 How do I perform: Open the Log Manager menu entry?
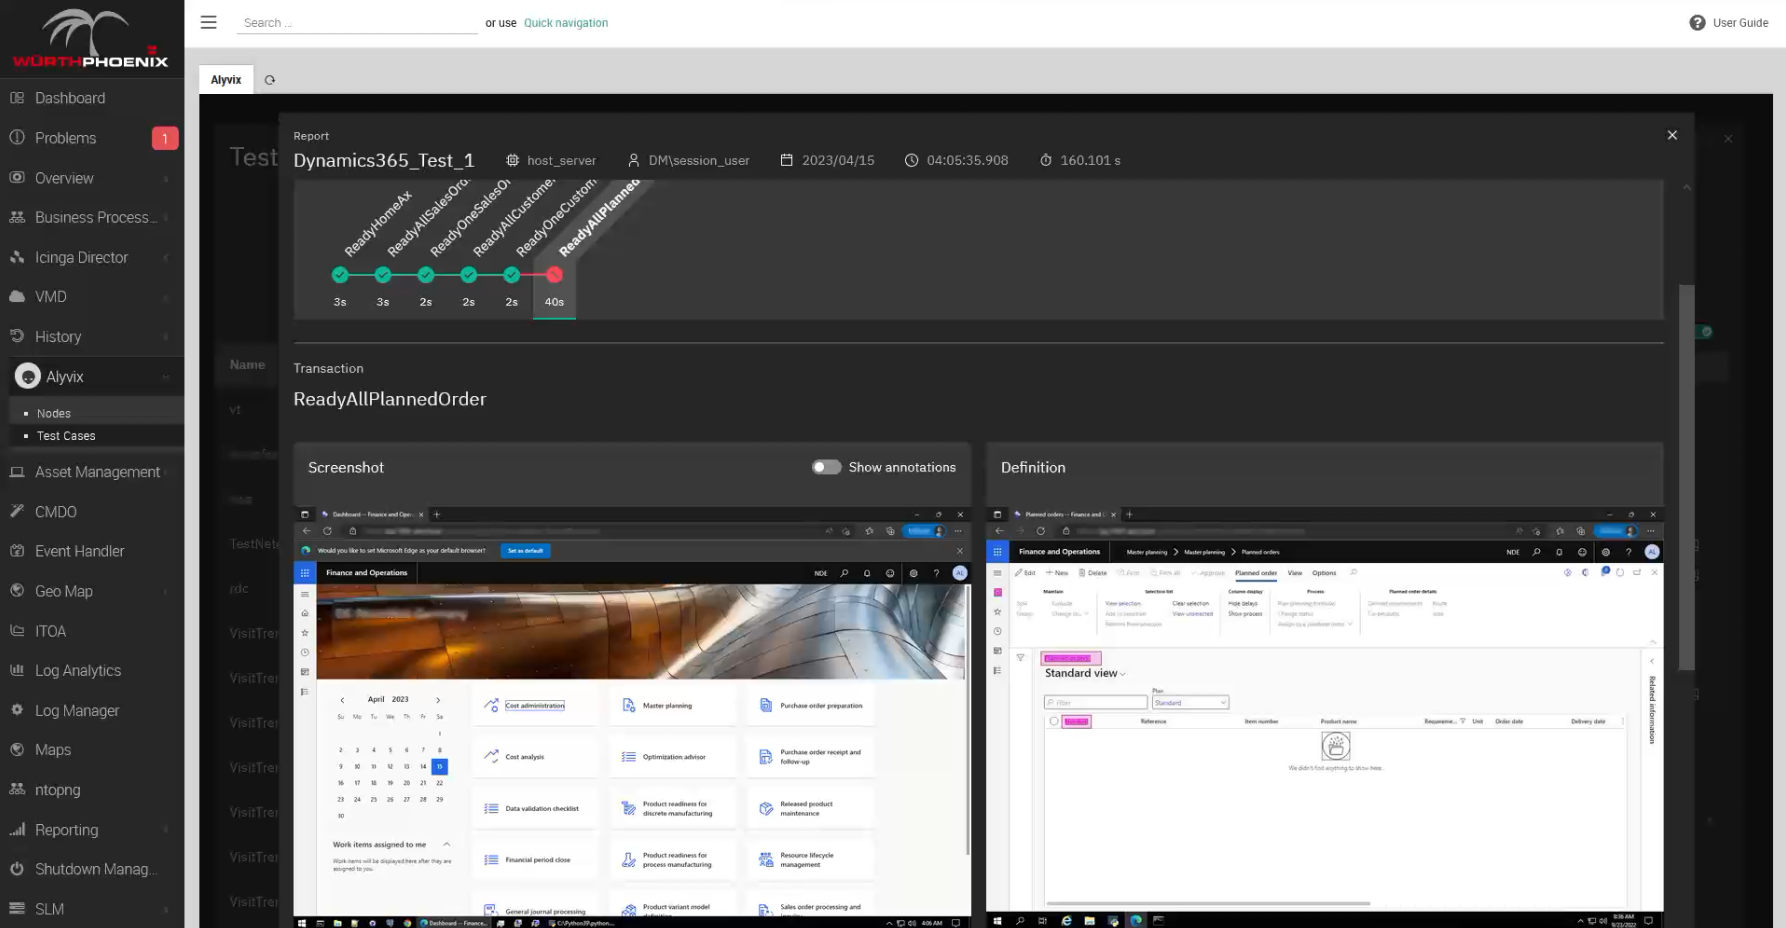(77, 710)
